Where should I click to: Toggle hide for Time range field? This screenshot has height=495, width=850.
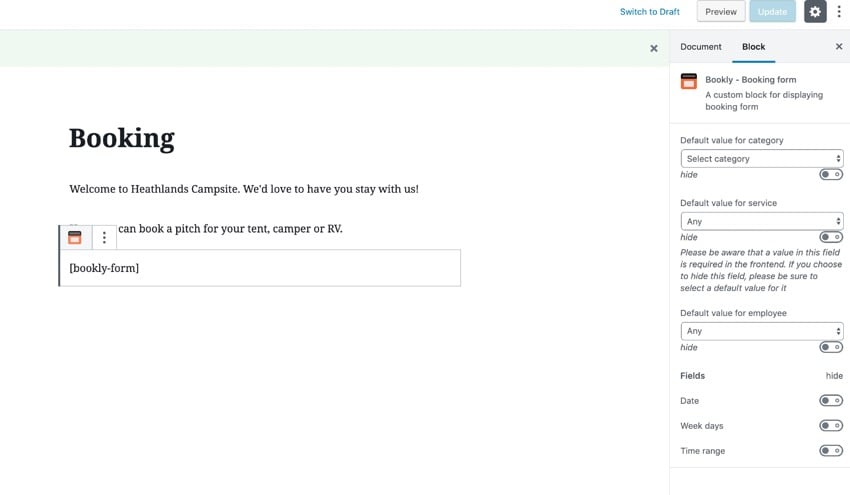point(830,451)
